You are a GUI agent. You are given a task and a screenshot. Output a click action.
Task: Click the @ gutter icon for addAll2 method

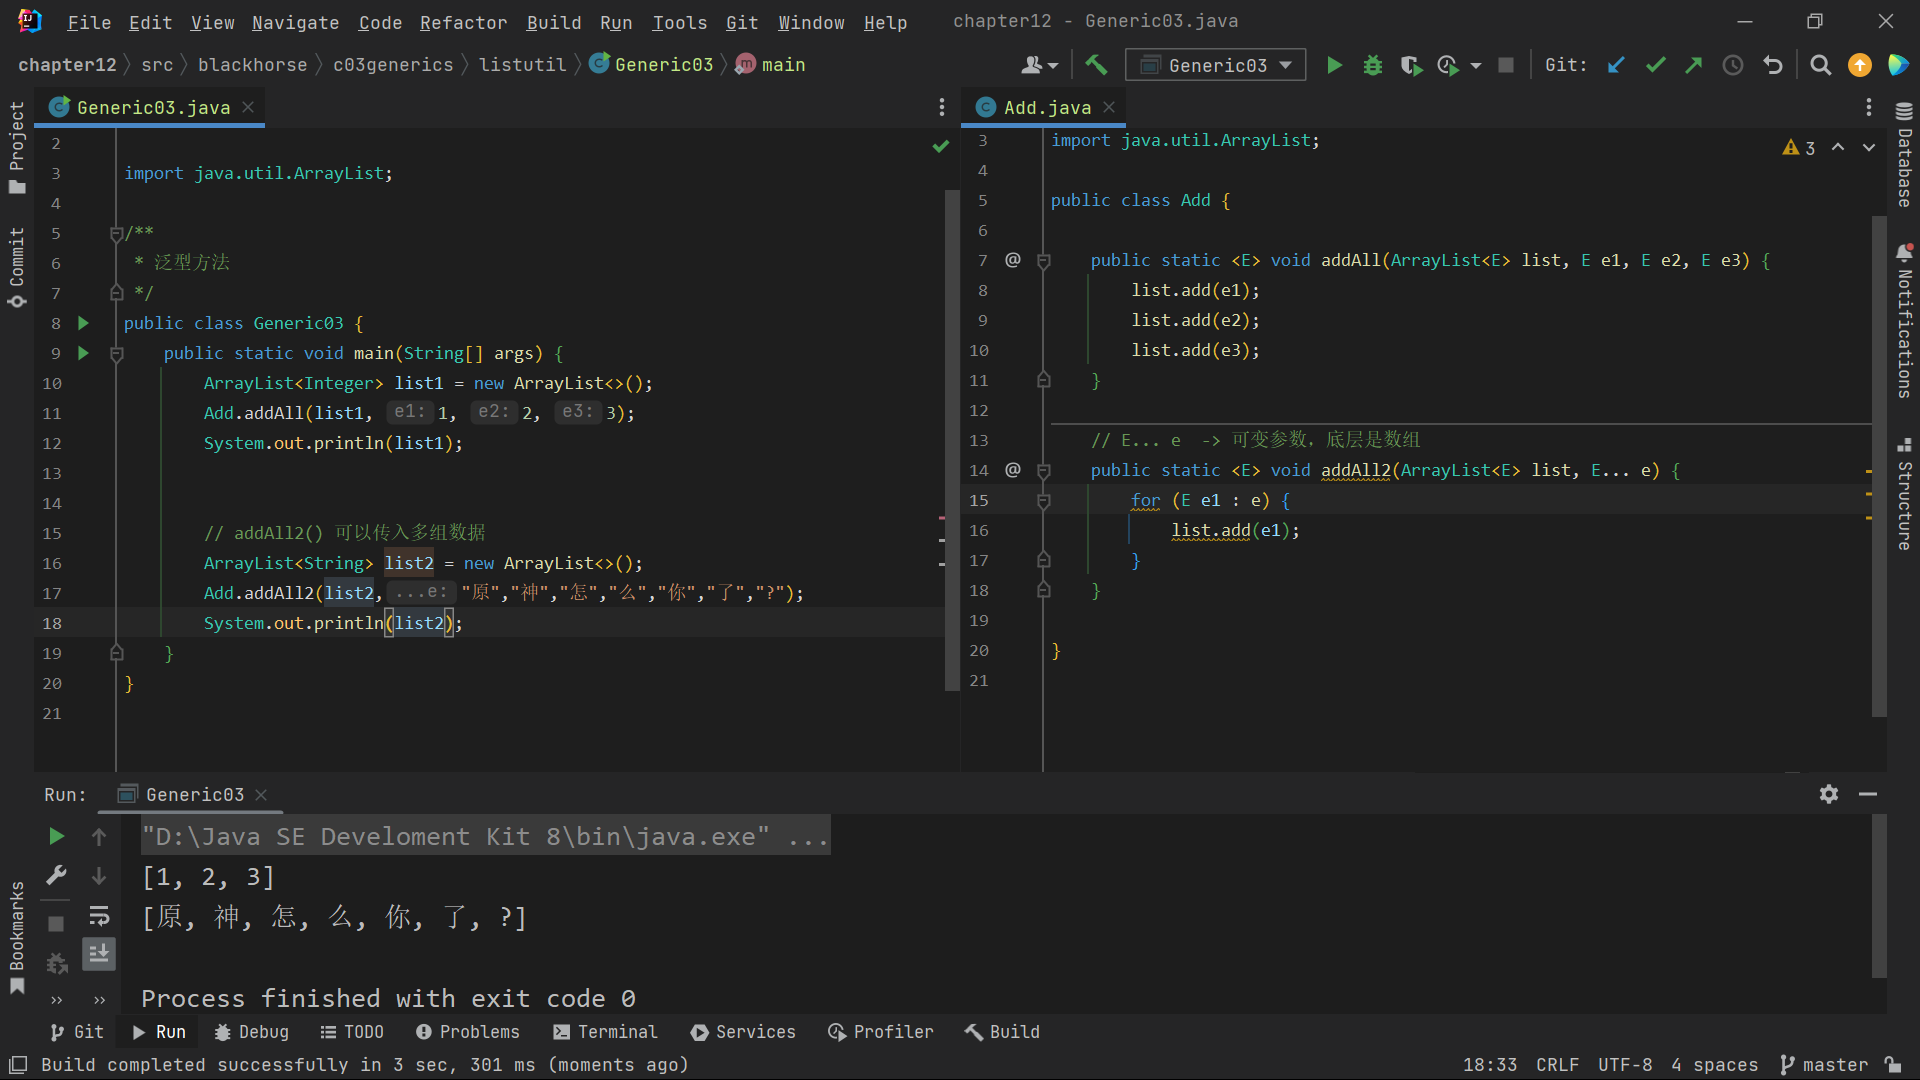tap(1013, 470)
